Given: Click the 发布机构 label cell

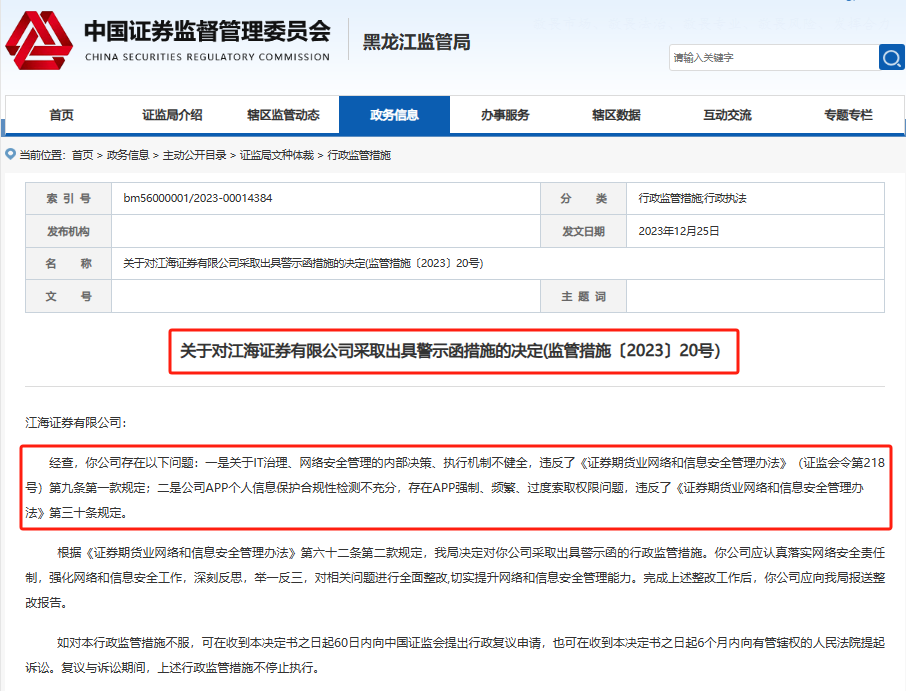Looking at the screenshot, I should coord(68,231).
